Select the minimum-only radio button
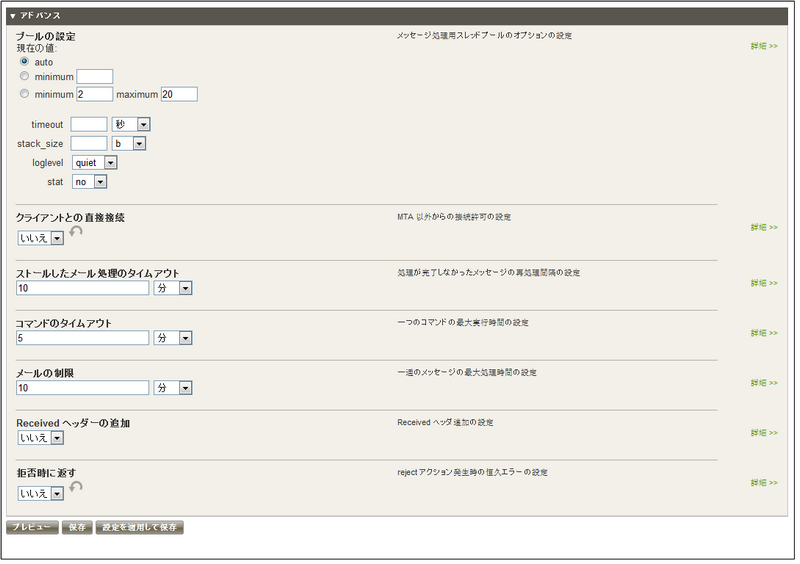Screen dimensions: 800x564 (x=24, y=76)
